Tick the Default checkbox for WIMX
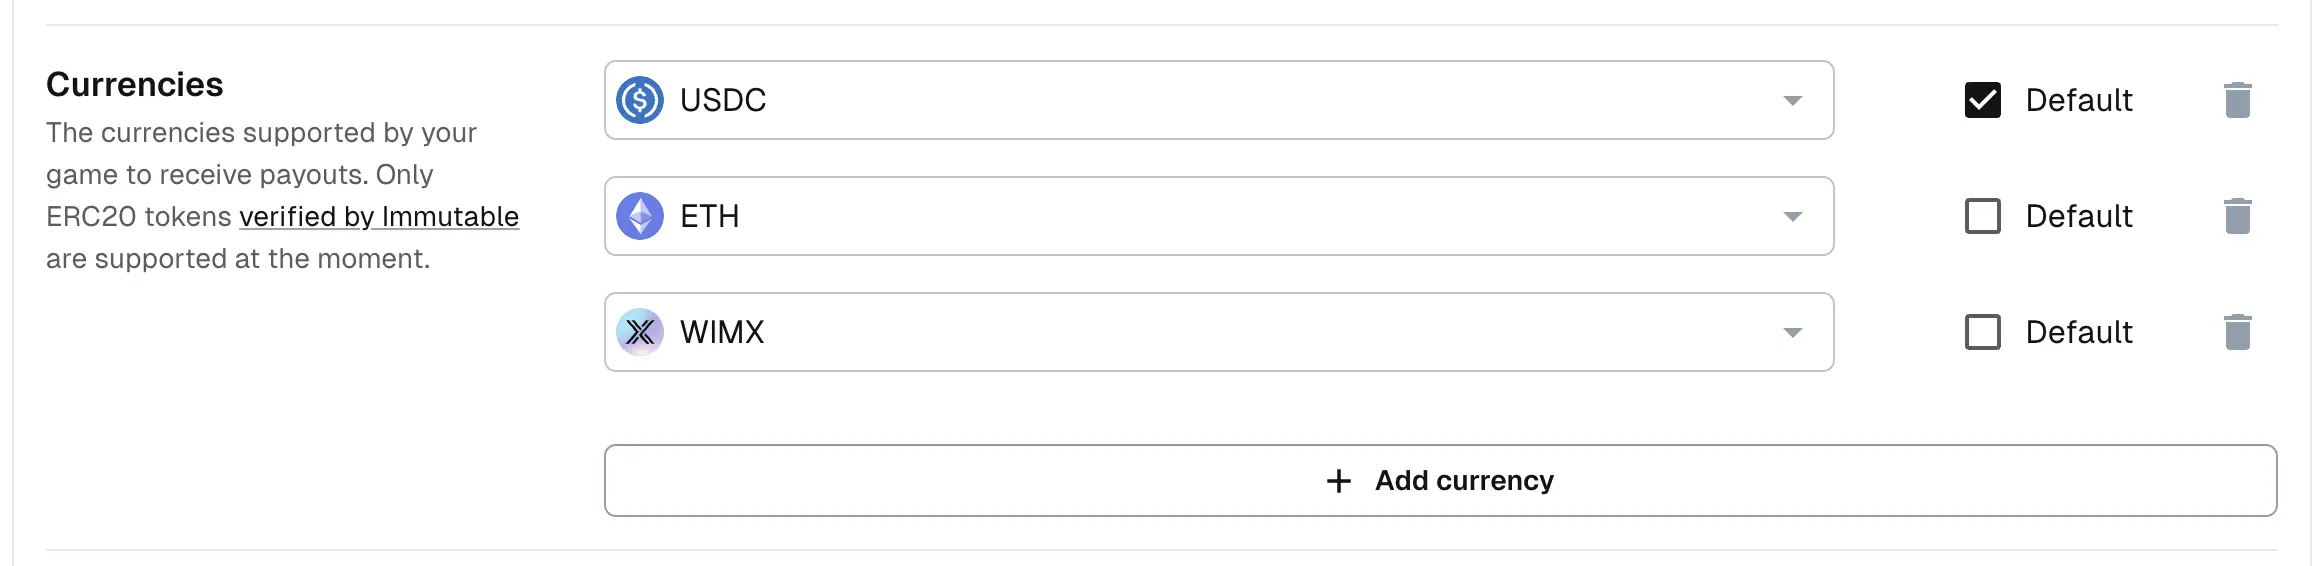2322x566 pixels. [1982, 332]
